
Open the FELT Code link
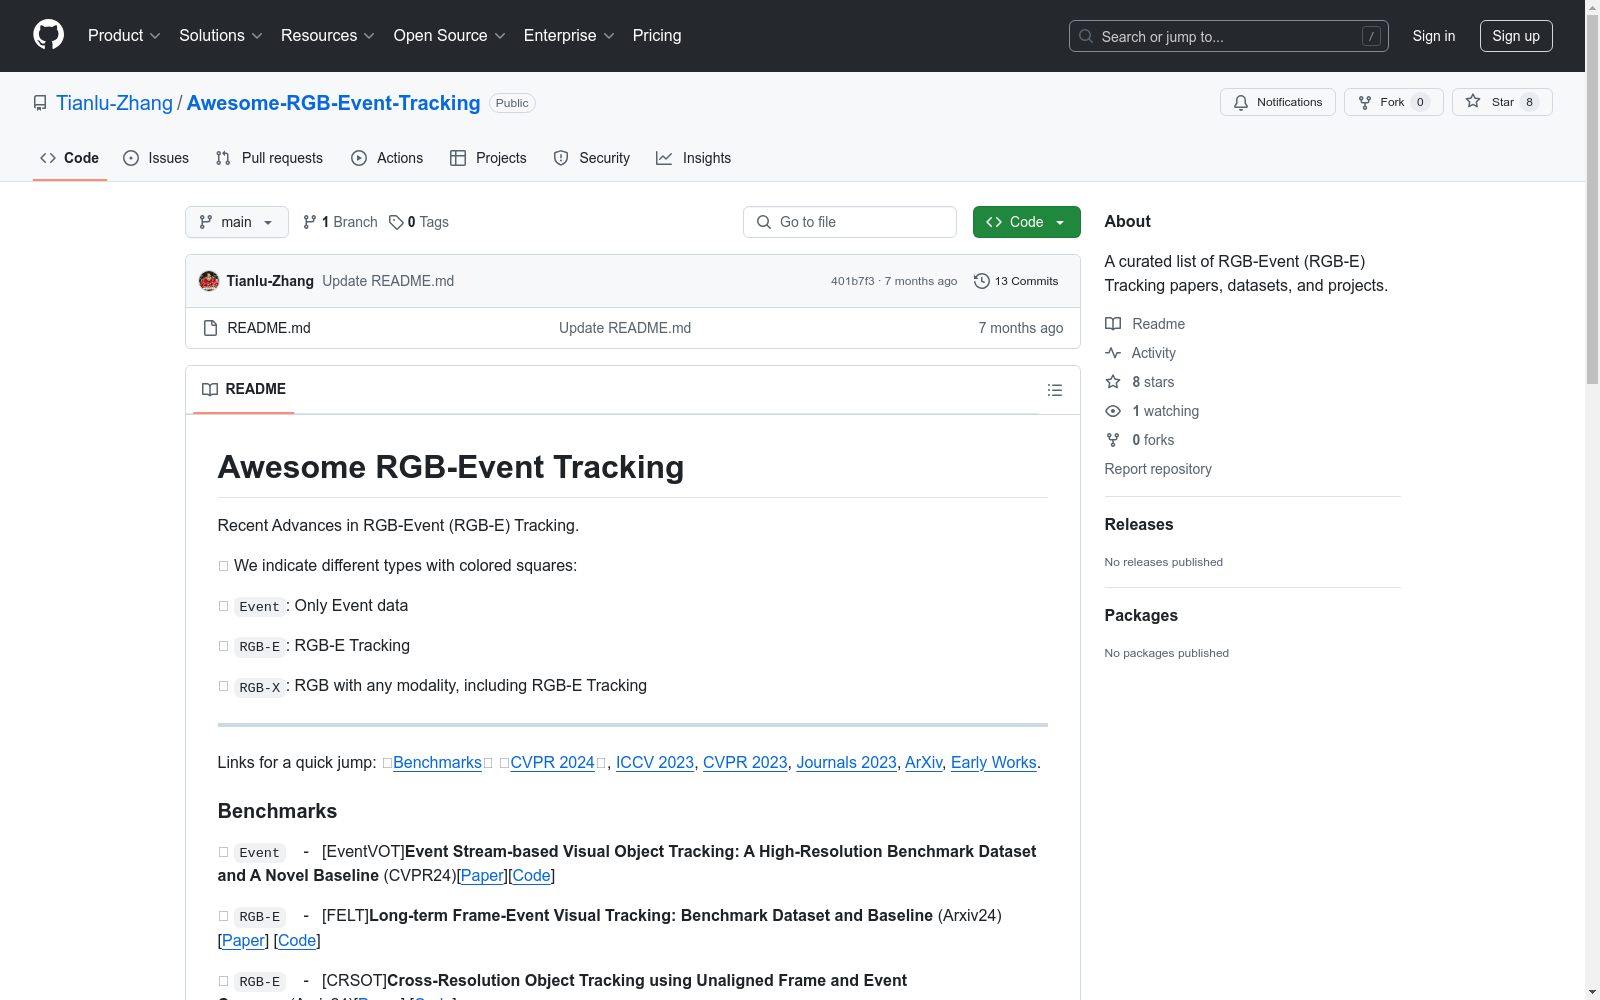pyautogui.click(x=297, y=940)
